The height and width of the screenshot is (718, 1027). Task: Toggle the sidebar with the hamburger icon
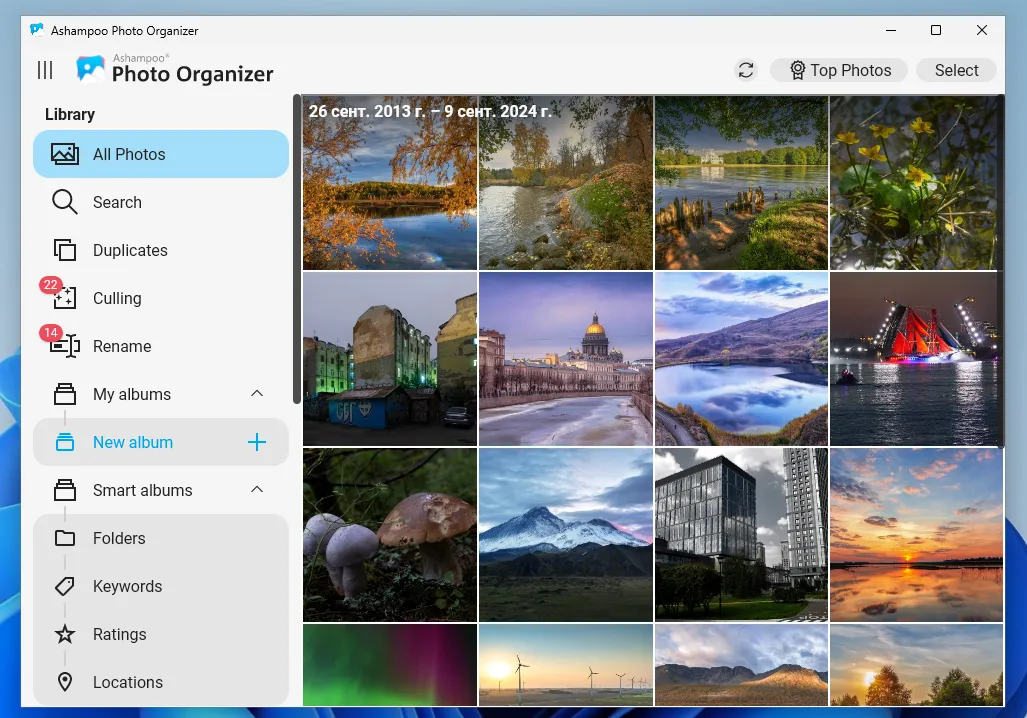click(44, 70)
